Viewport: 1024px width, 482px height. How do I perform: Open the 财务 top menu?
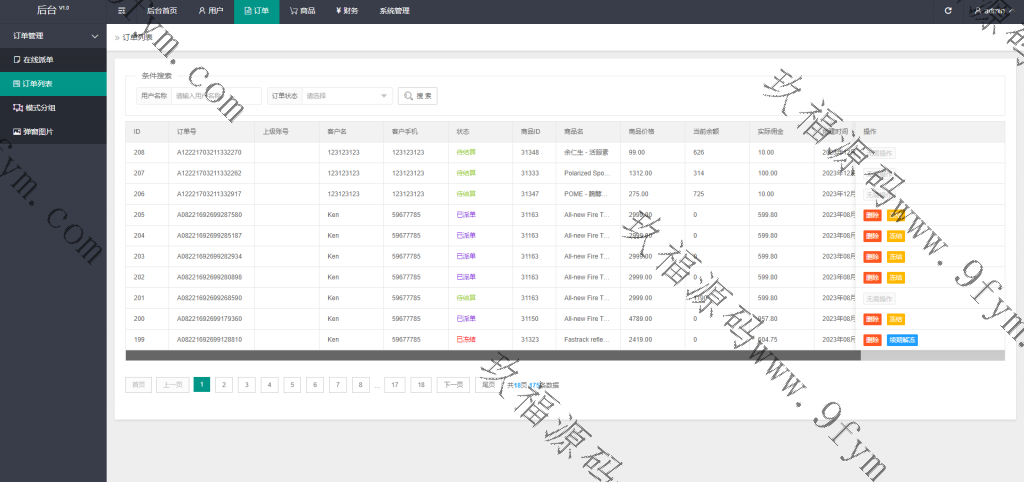click(x=347, y=11)
